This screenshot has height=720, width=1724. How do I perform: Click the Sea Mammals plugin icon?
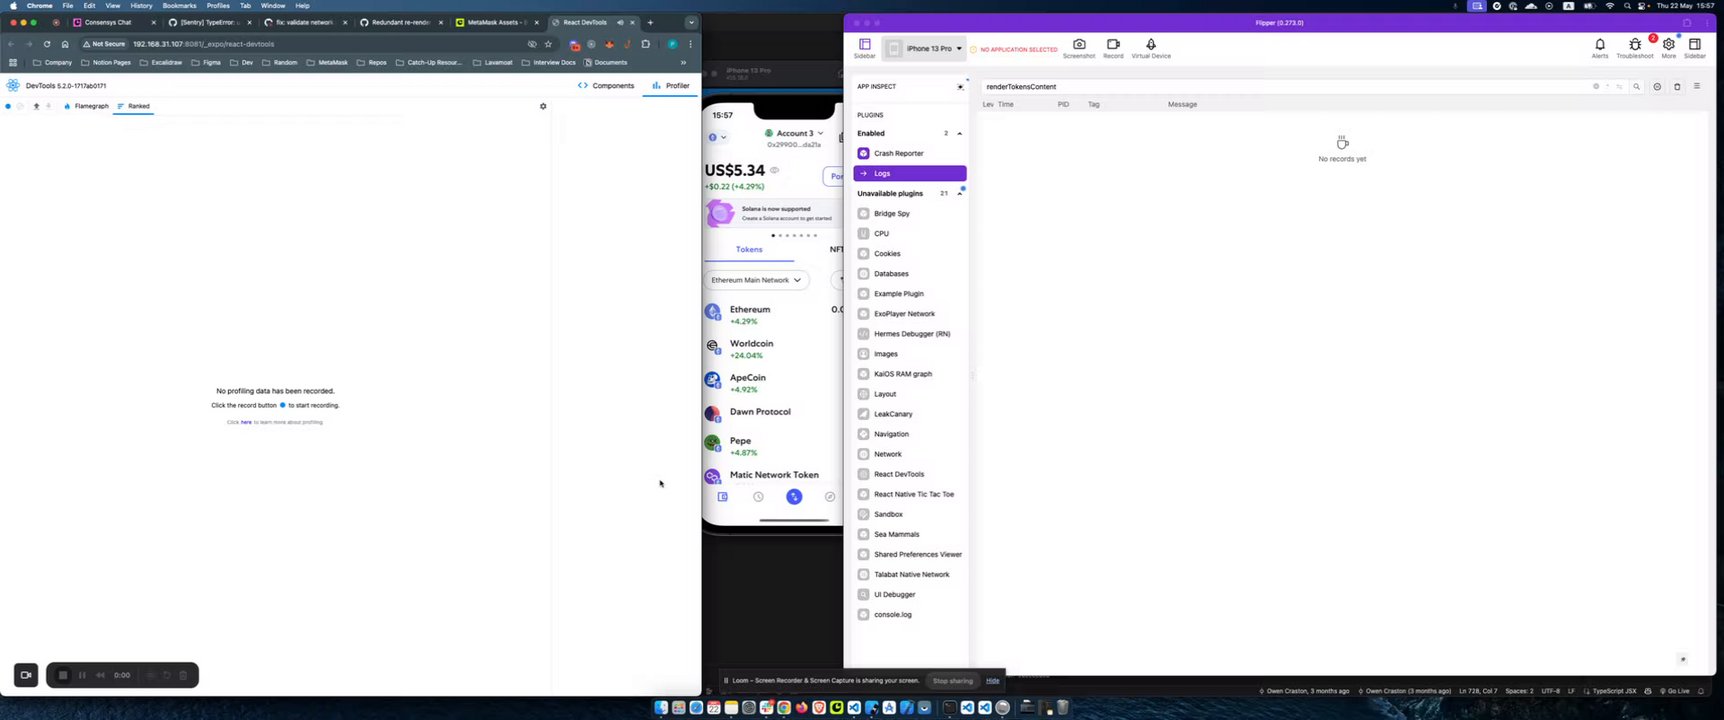tap(864, 534)
